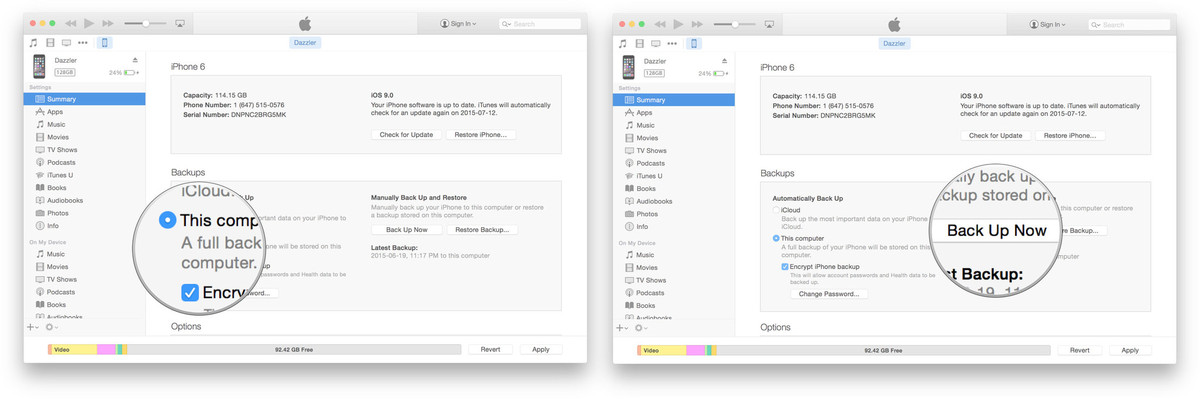Click Play in the left iTunes window

pos(90,22)
